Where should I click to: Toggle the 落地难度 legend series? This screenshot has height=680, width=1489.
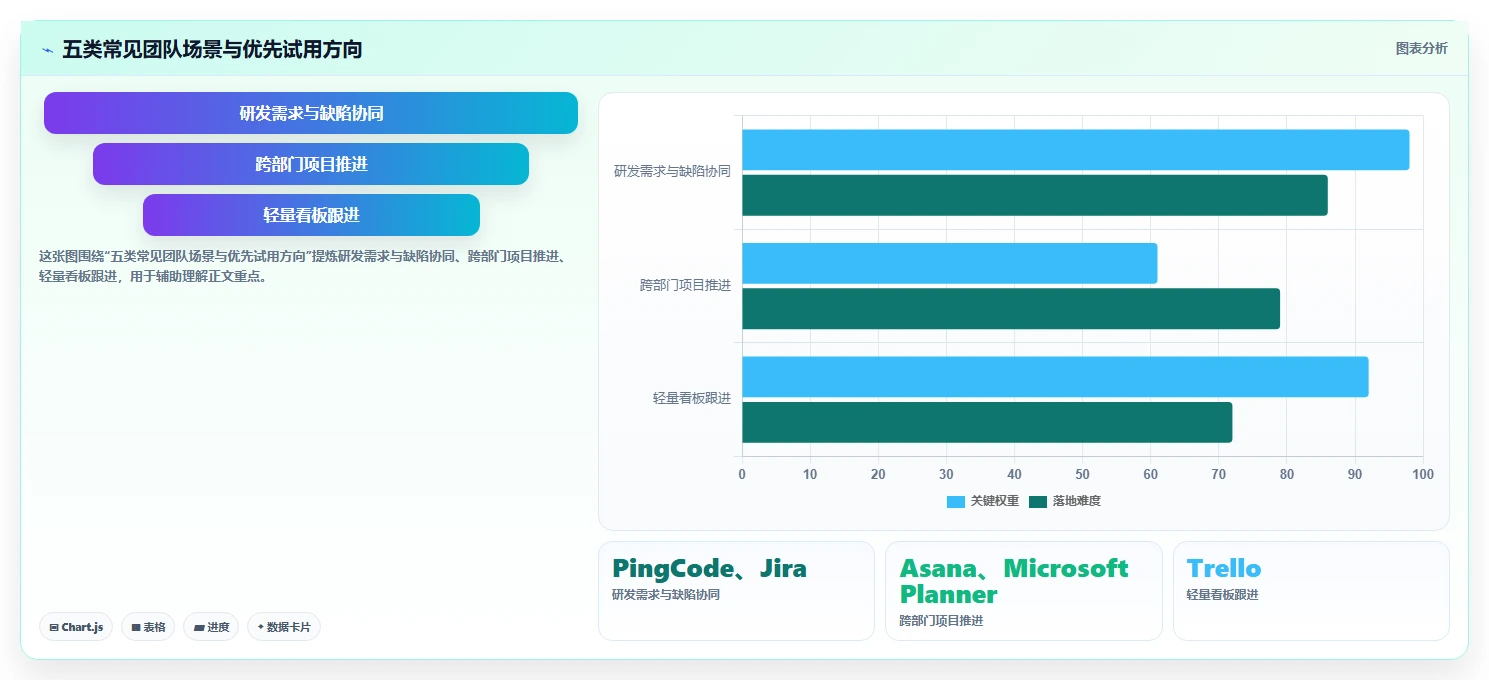click(x=1065, y=501)
